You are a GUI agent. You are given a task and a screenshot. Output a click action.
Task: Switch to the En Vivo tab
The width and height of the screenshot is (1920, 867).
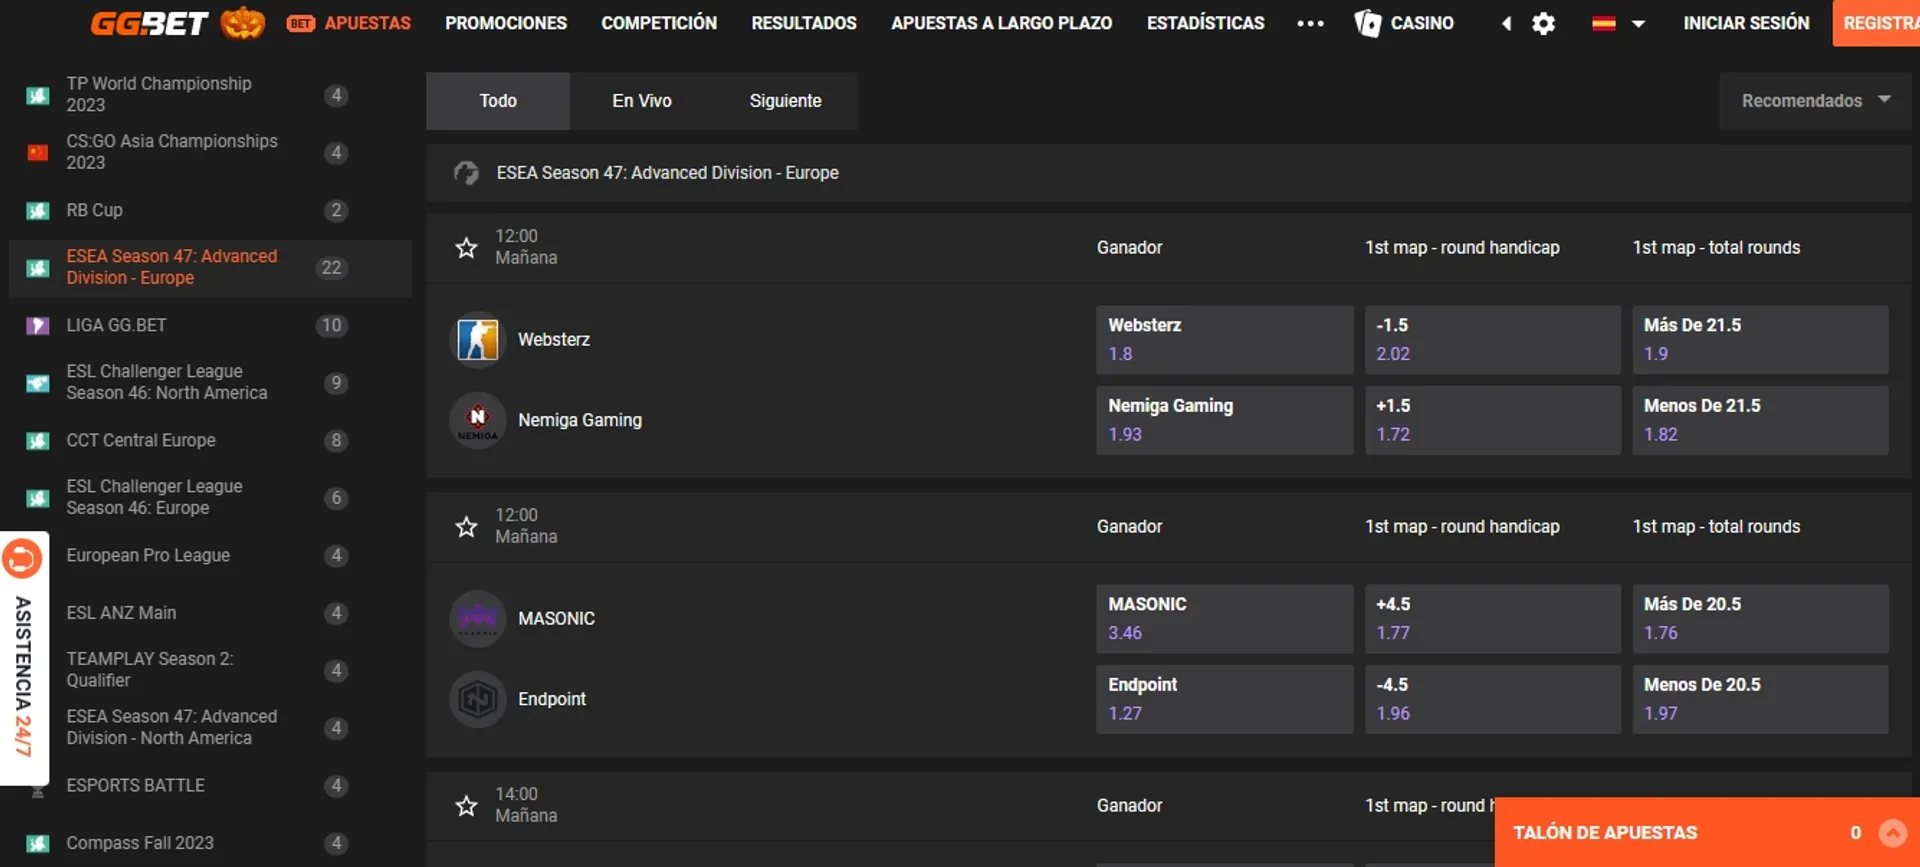click(642, 101)
